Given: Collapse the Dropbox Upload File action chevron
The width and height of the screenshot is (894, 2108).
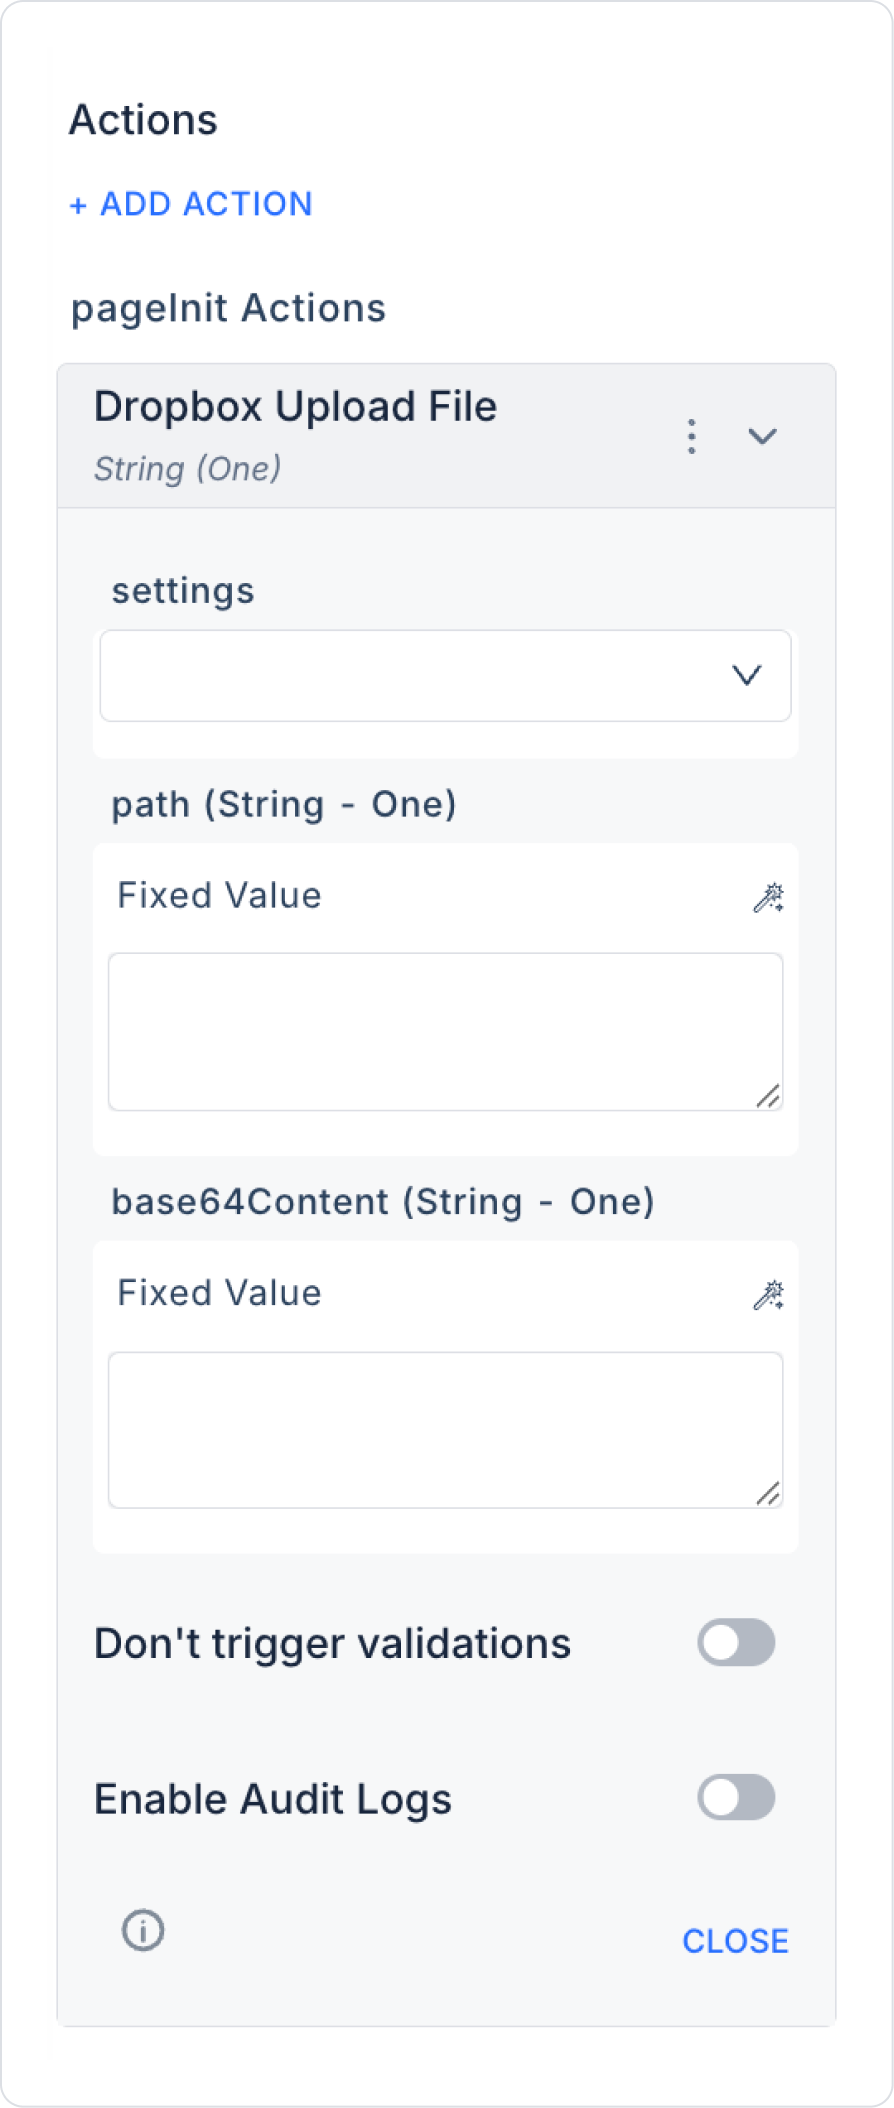Looking at the screenshot, I should tap(762, 436).
